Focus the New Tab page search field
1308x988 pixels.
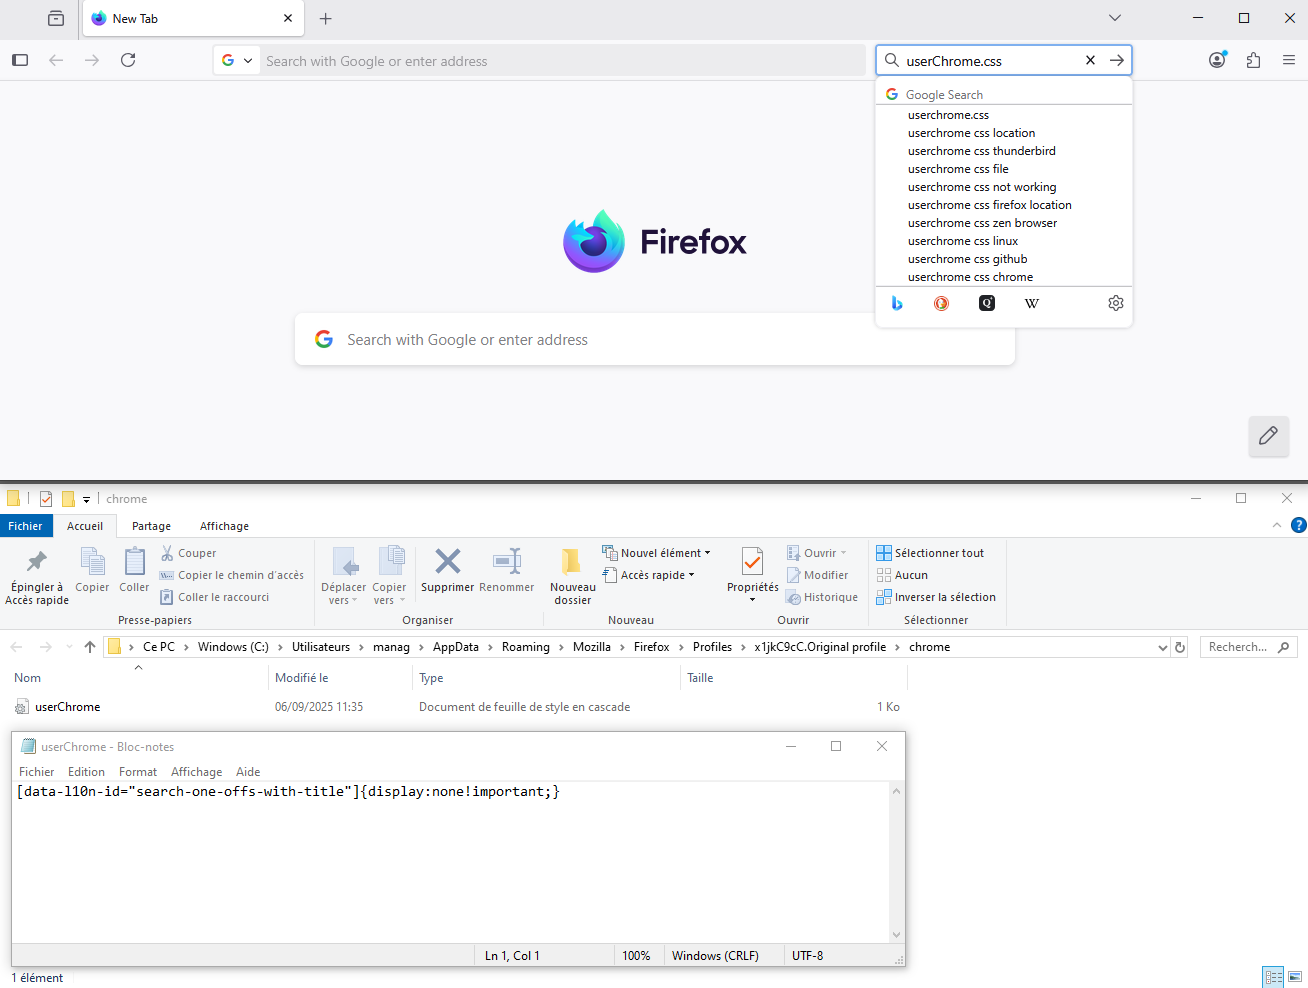655,339
